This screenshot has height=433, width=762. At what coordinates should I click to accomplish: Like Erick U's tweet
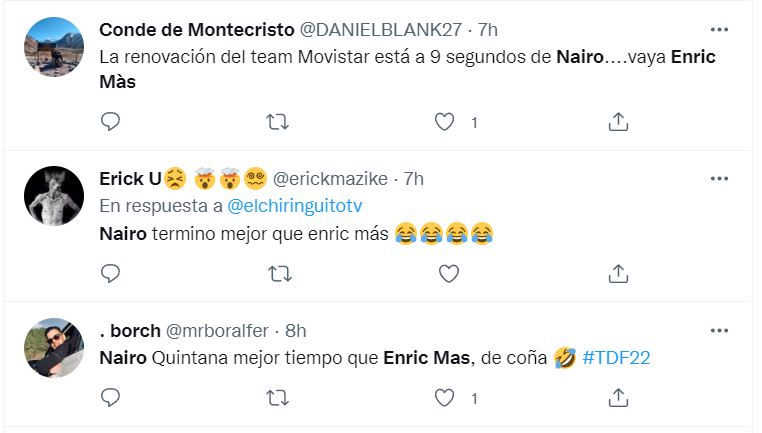(x=449, y=272)
